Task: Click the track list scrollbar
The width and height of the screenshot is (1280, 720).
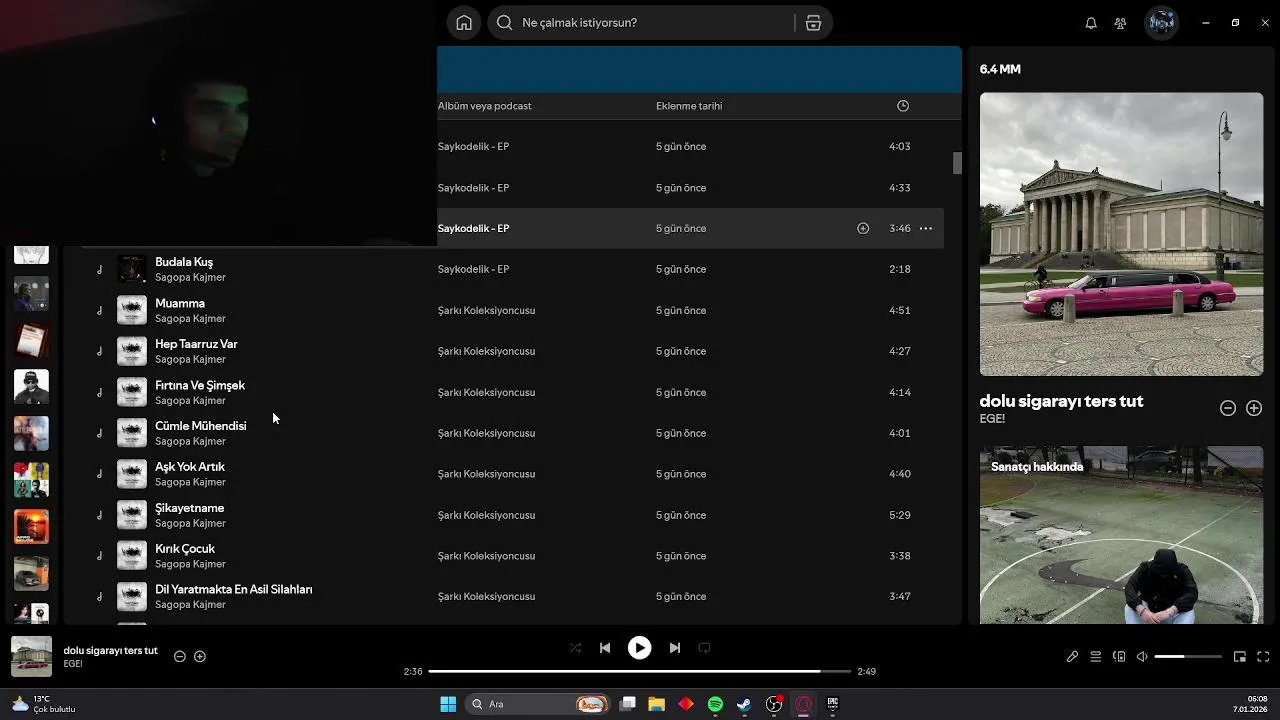Action: (957, 163)
